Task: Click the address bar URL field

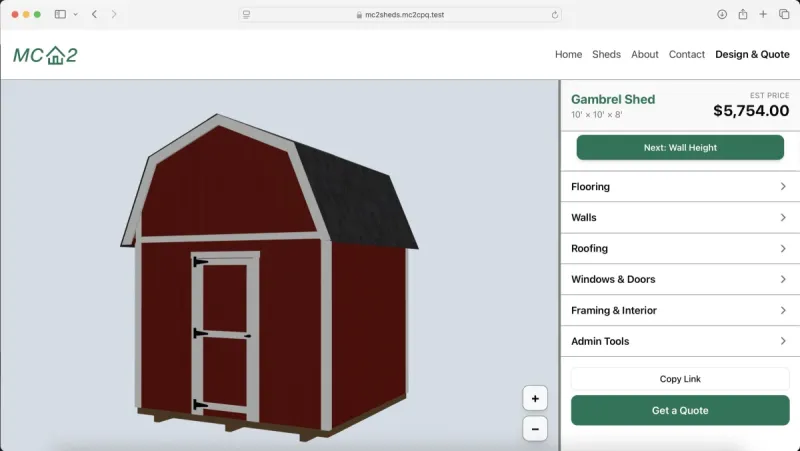Action: 400,15
